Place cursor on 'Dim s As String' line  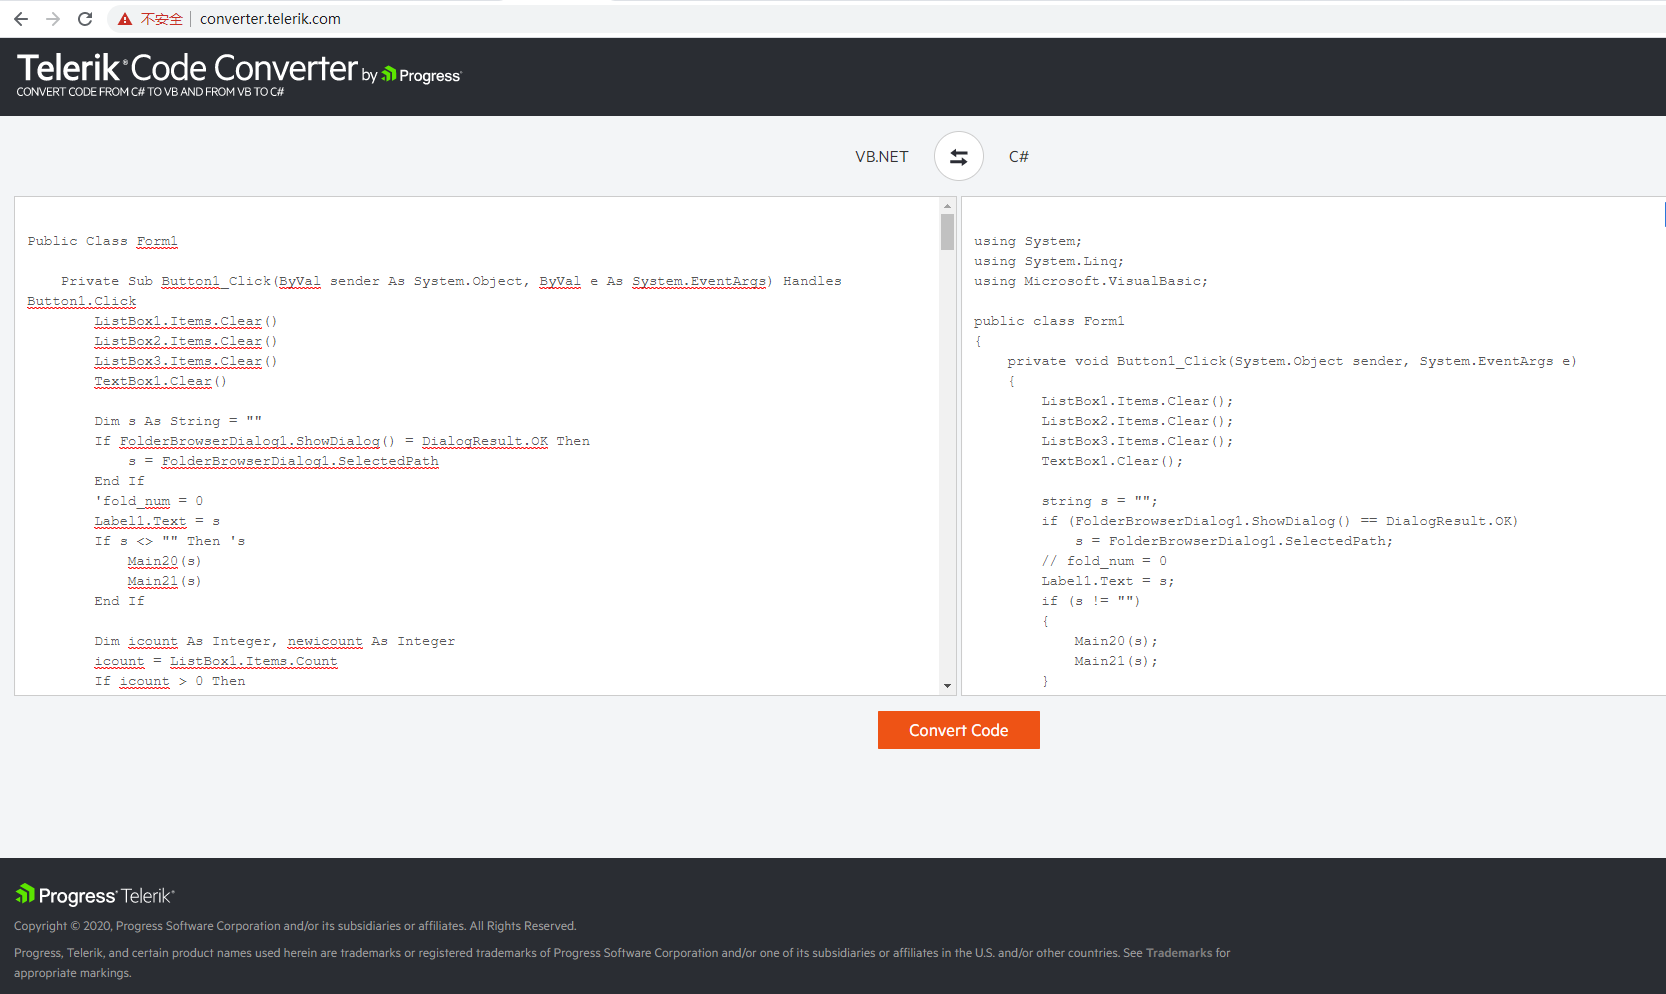(x=178, y=421)
